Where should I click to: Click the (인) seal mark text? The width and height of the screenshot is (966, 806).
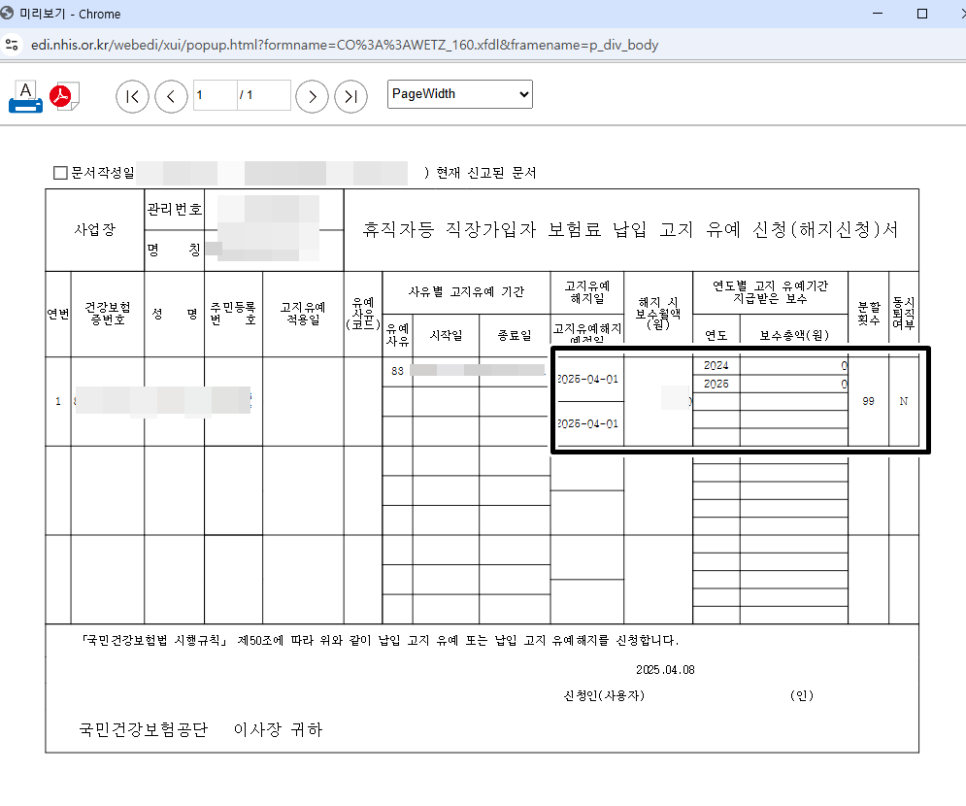click(x=802, y=696)
